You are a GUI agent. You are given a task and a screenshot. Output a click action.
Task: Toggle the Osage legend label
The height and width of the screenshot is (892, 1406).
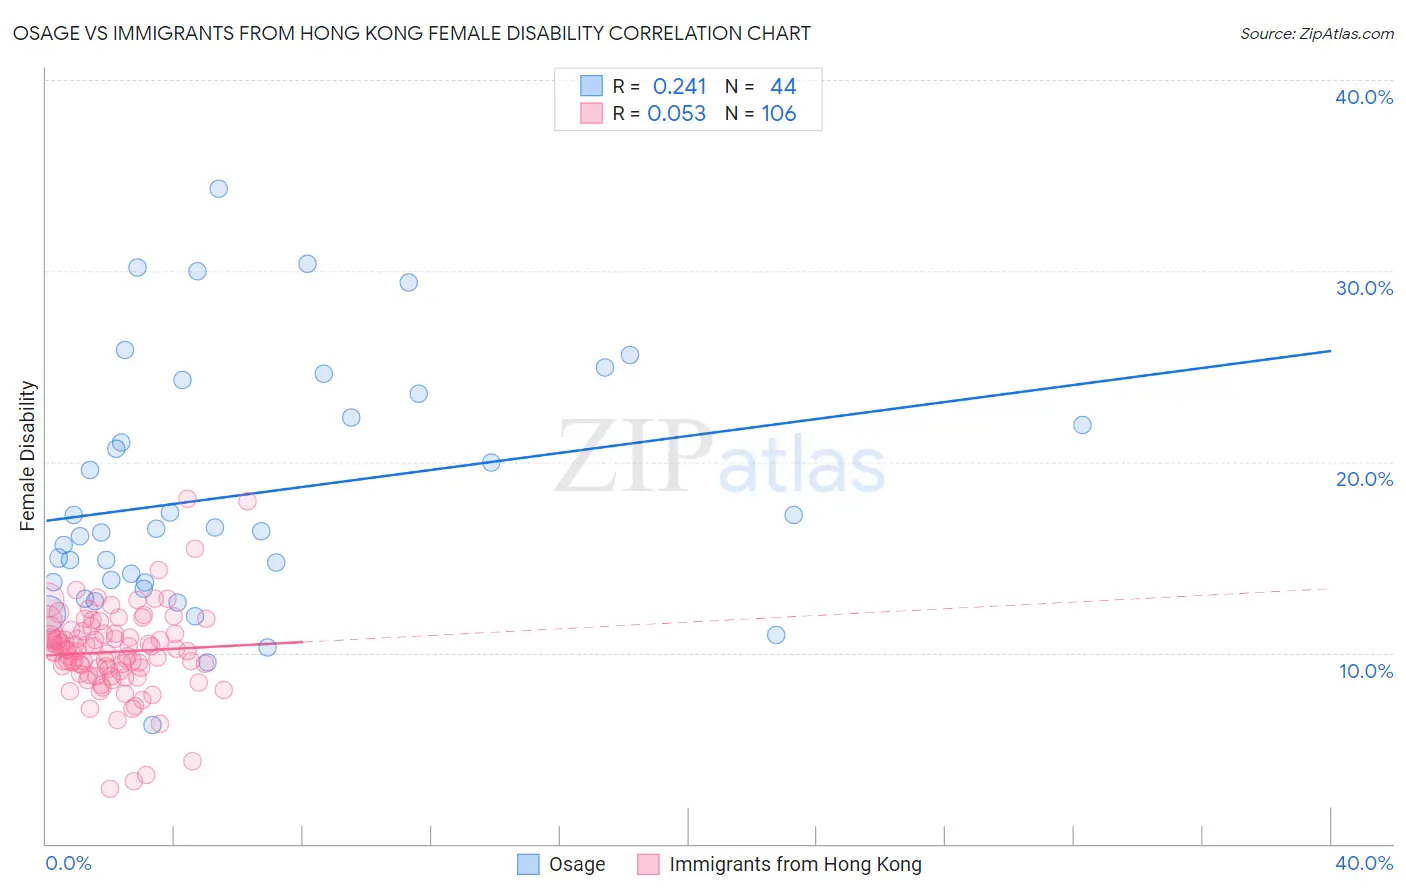click(x=577, y=864)
